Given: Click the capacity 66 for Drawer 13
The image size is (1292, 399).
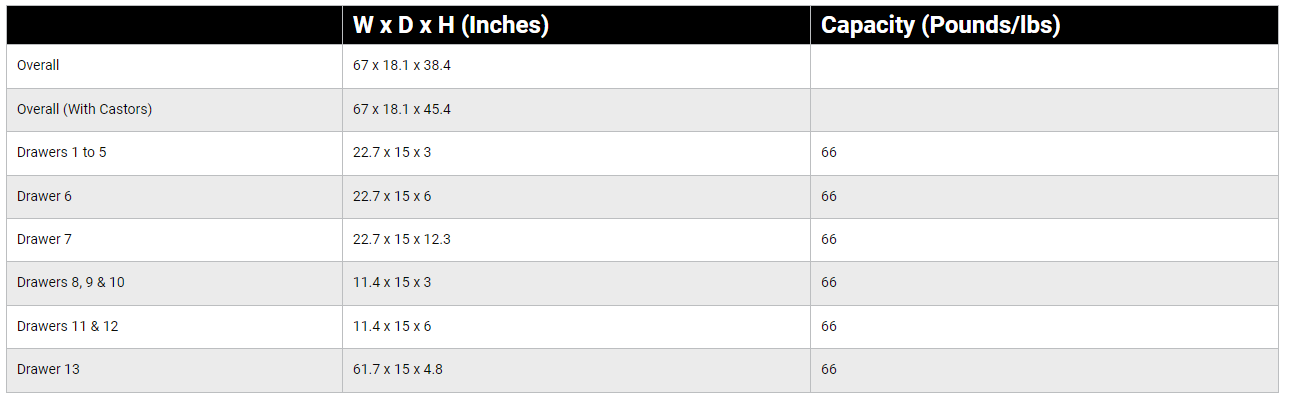Looking at the screenshot, I should [829, 369].
